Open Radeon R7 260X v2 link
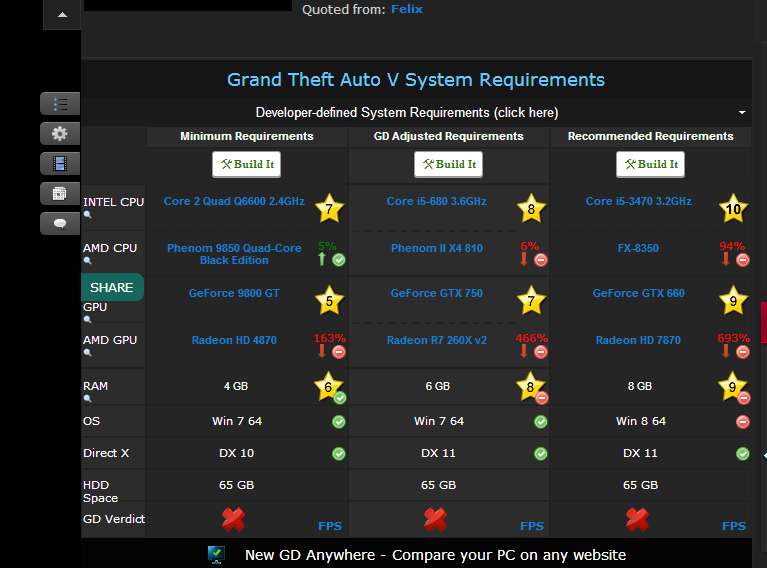The height and width of the screenshot is (568, 767). [x=437, y=340]
